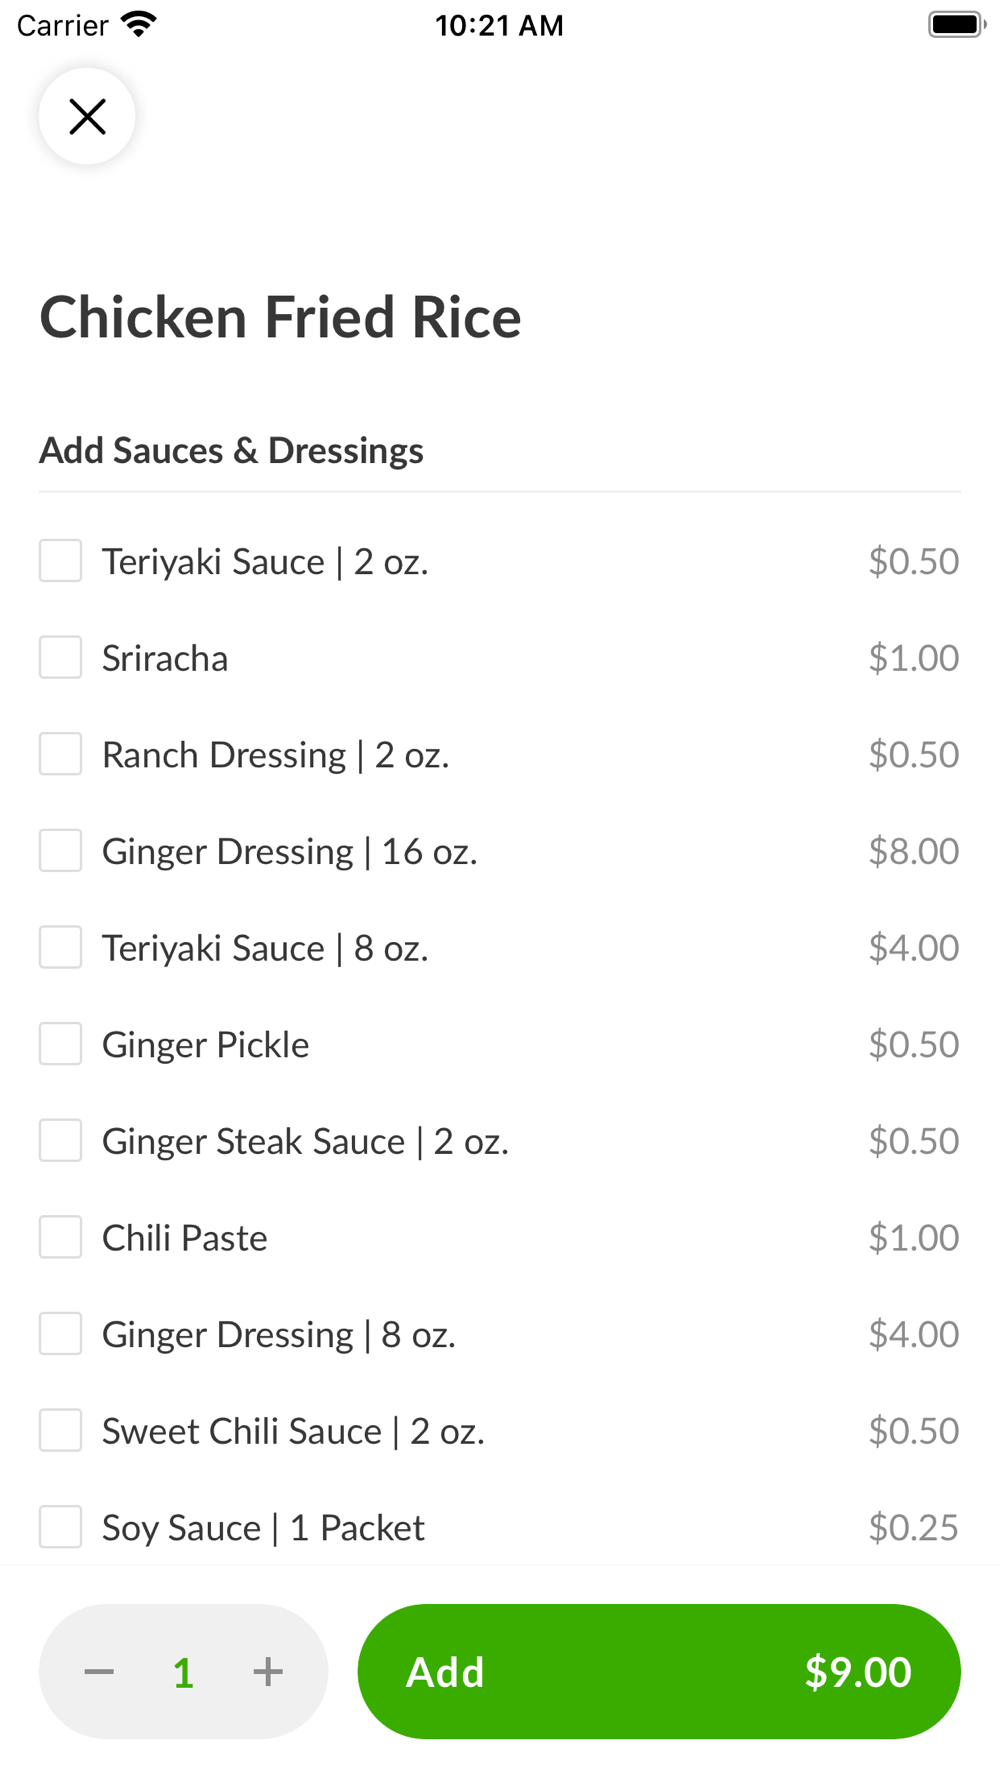Check Teriyaki Sauce 8 oz. option
Screen dimensions: 1000x1778
click(60, 947)
